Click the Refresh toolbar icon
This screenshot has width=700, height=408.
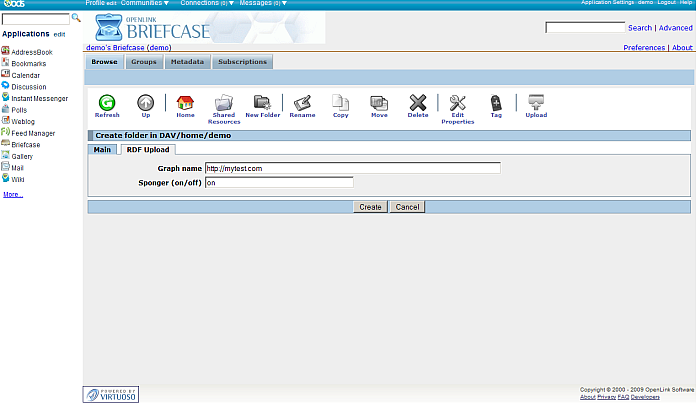[106, 102]
